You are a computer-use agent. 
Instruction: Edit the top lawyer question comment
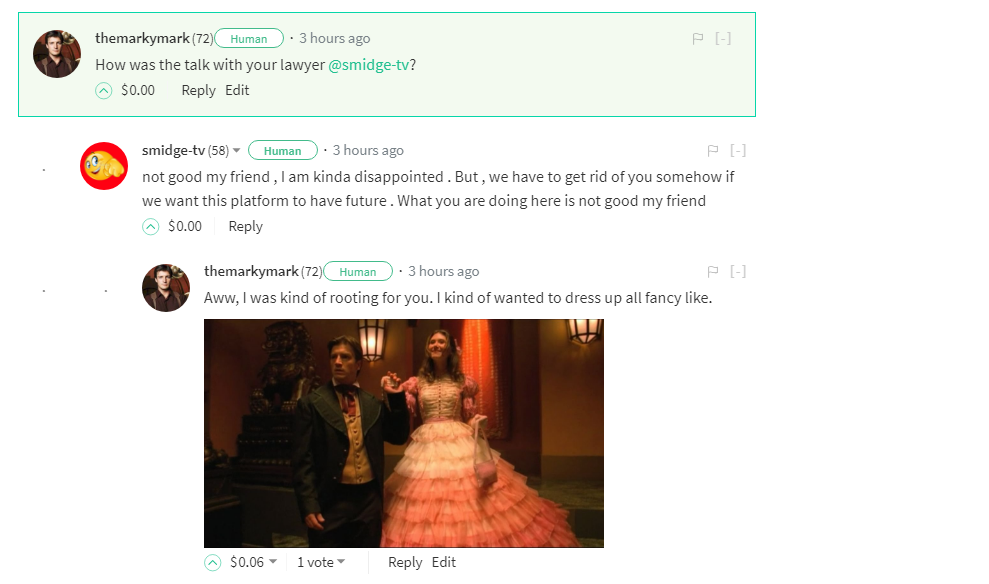[237, 90]
